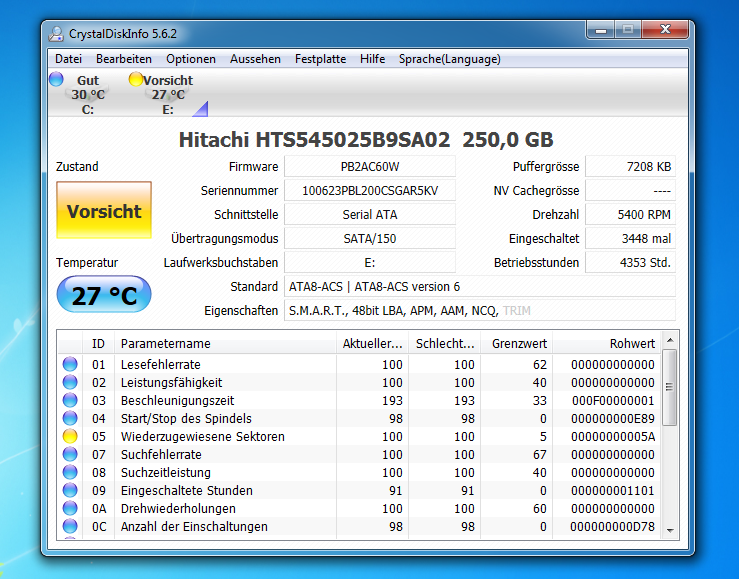Click the Übertragungsmodus value SATA/150

click(370, 239)
